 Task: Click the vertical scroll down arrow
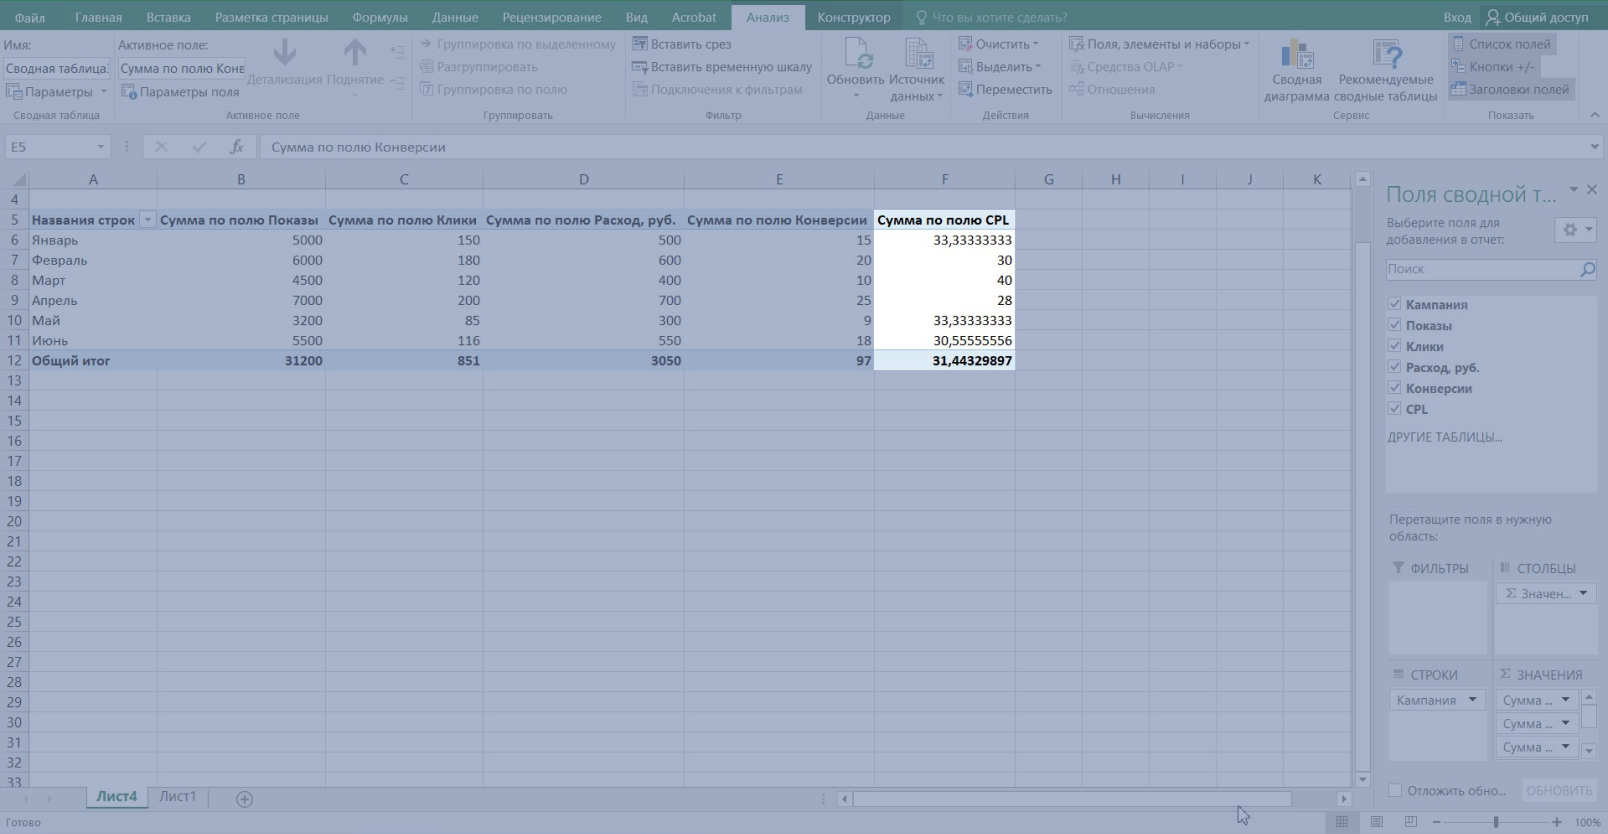(x=1362, y=779)
